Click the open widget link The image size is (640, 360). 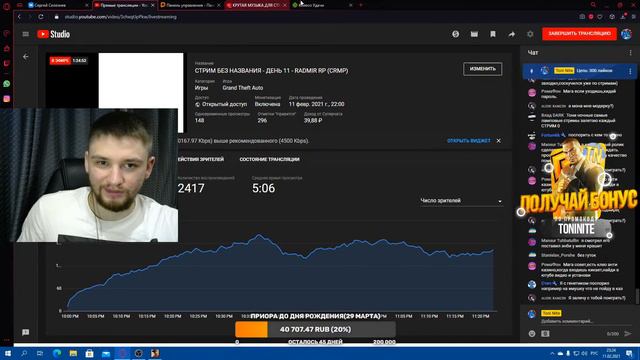(x=469, y=141)
